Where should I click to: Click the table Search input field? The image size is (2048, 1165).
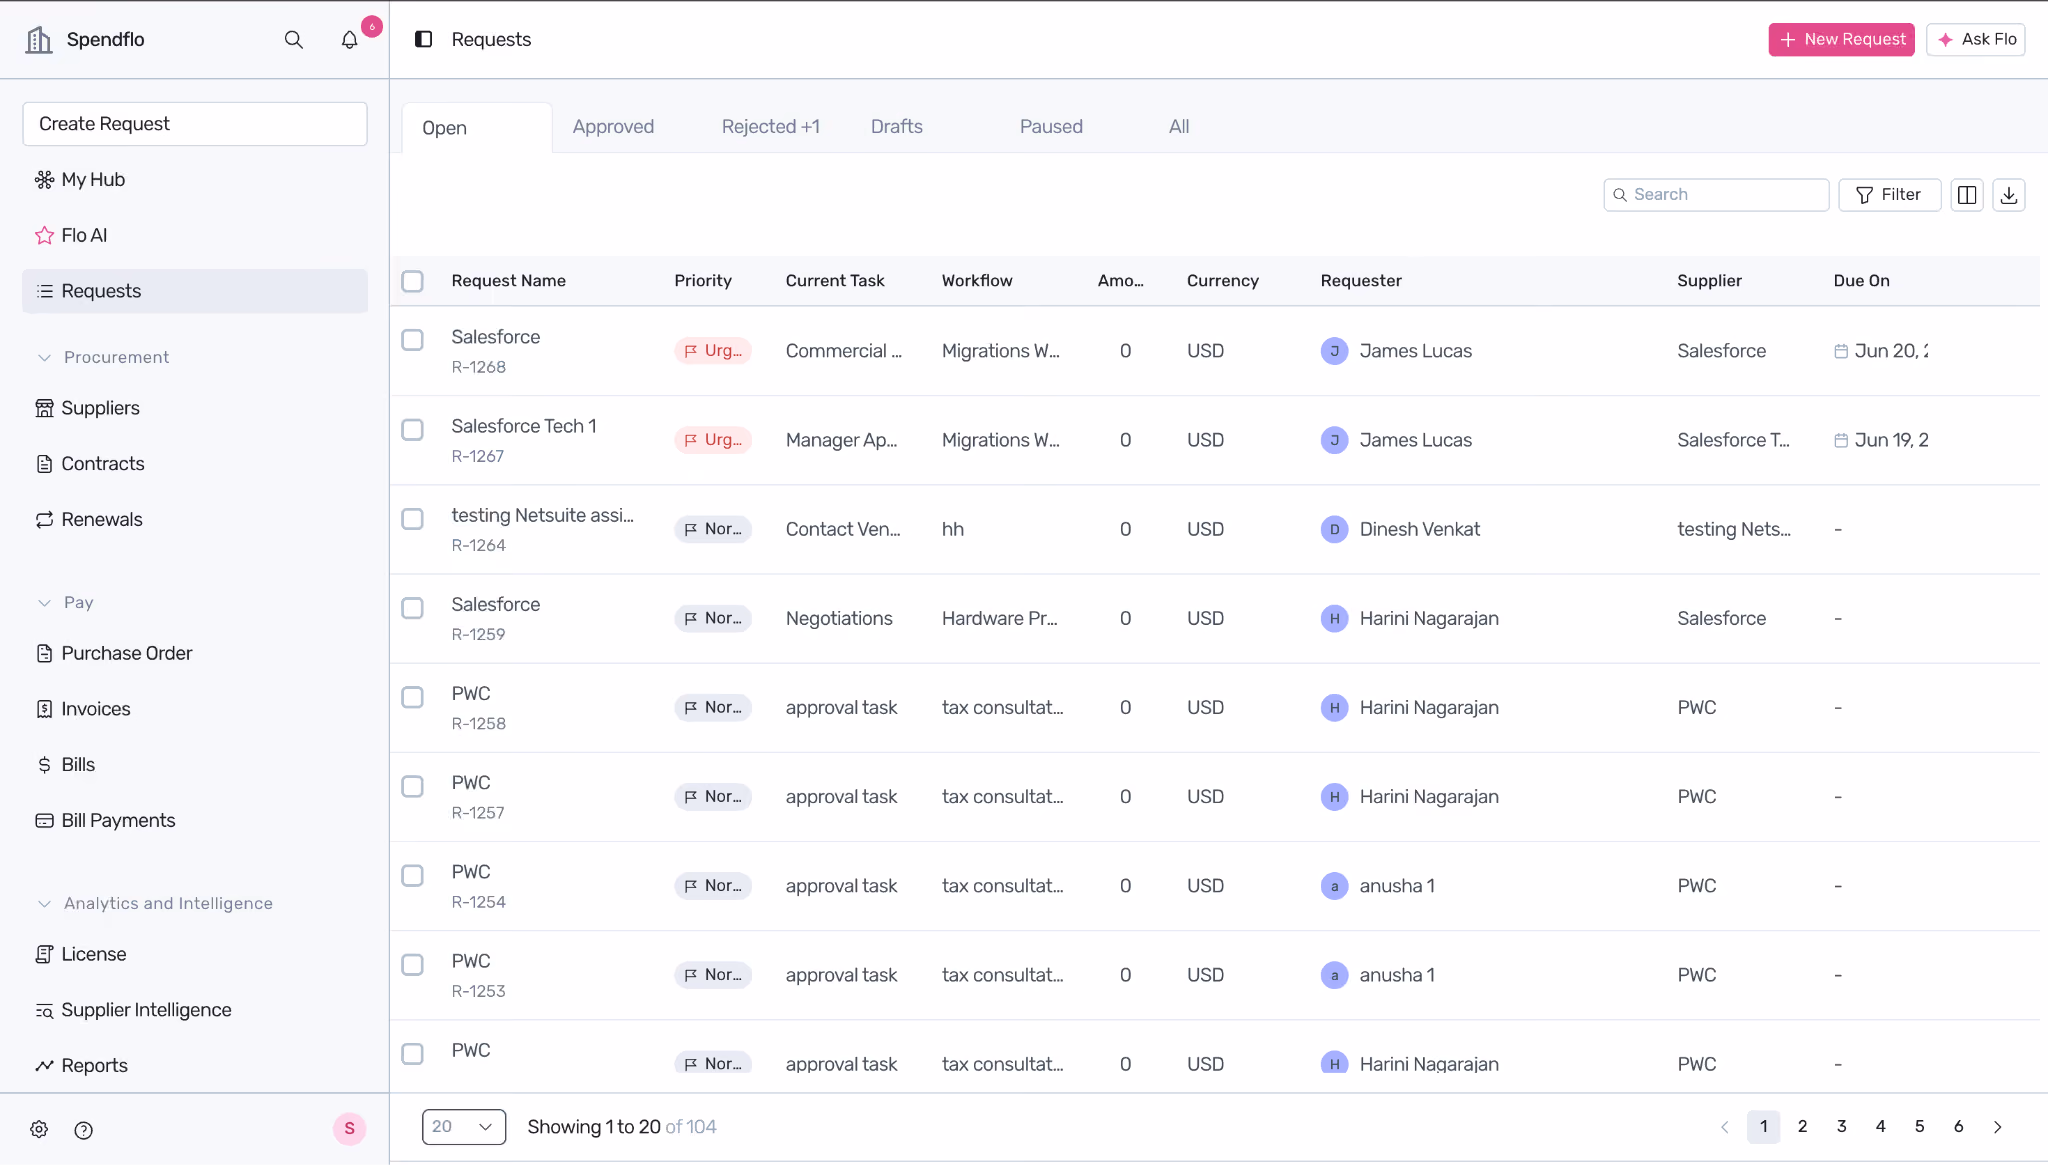[x=1716, y=195]
